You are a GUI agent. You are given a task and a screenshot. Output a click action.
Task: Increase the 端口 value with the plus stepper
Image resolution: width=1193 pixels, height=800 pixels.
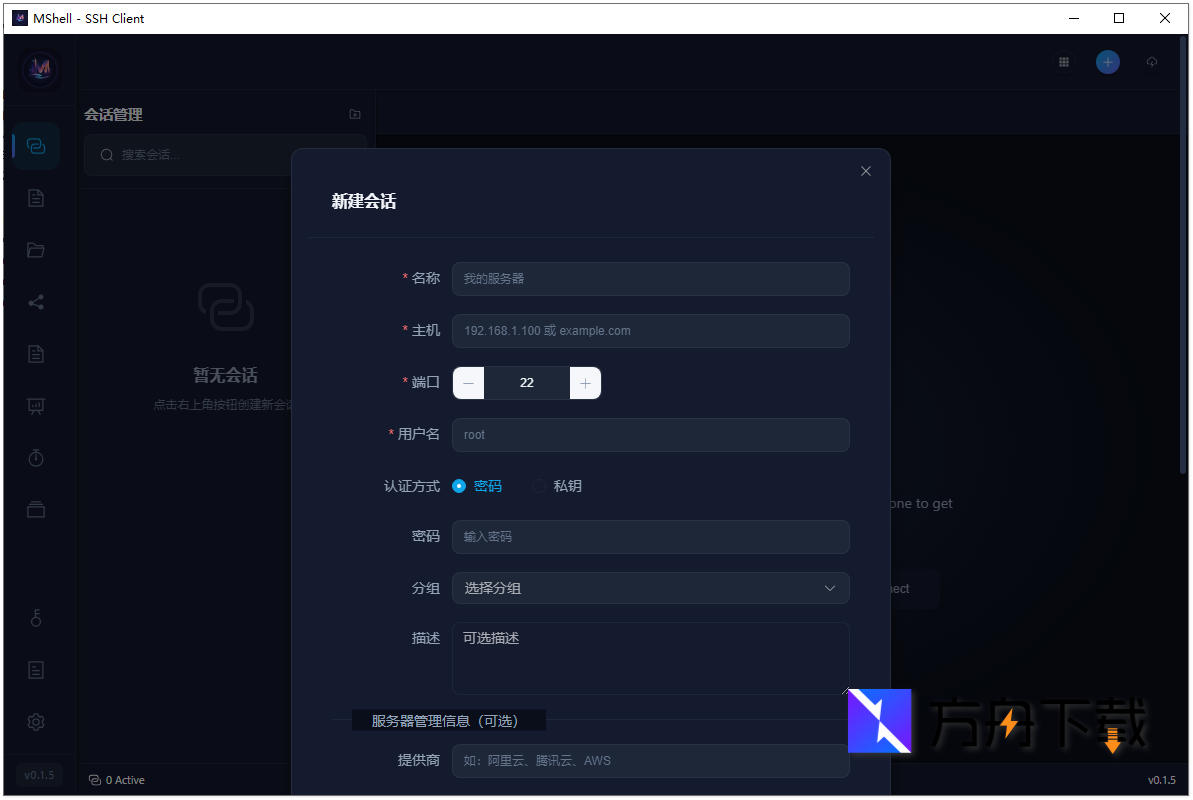(x=585, y=383)
